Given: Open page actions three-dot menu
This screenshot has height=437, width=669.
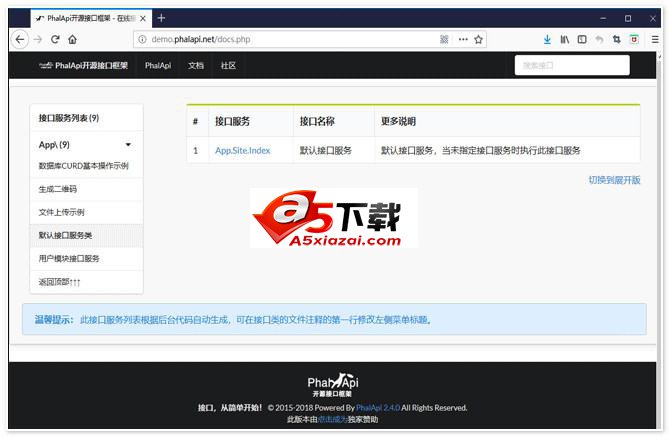Looking at the screenshot, I should [x=463, y=39].
